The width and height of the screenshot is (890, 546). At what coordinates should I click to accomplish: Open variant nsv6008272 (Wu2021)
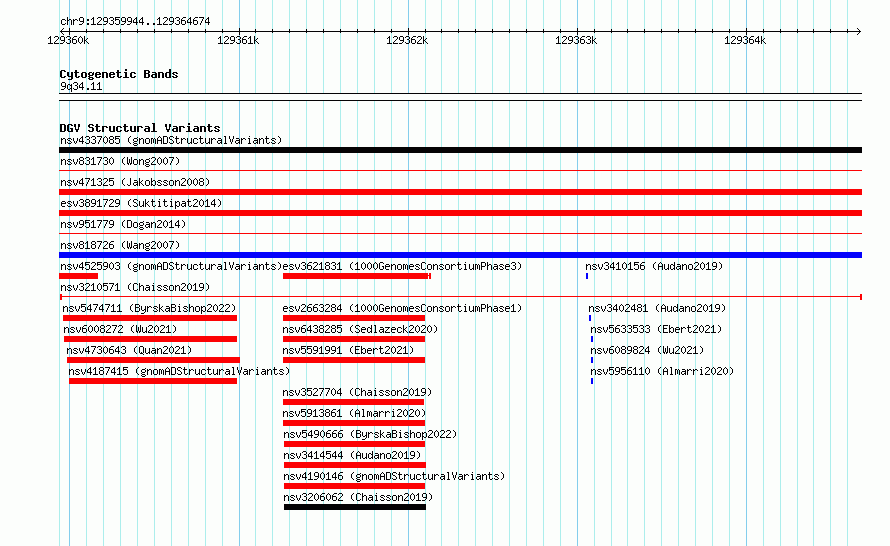[x=120, y=329]
